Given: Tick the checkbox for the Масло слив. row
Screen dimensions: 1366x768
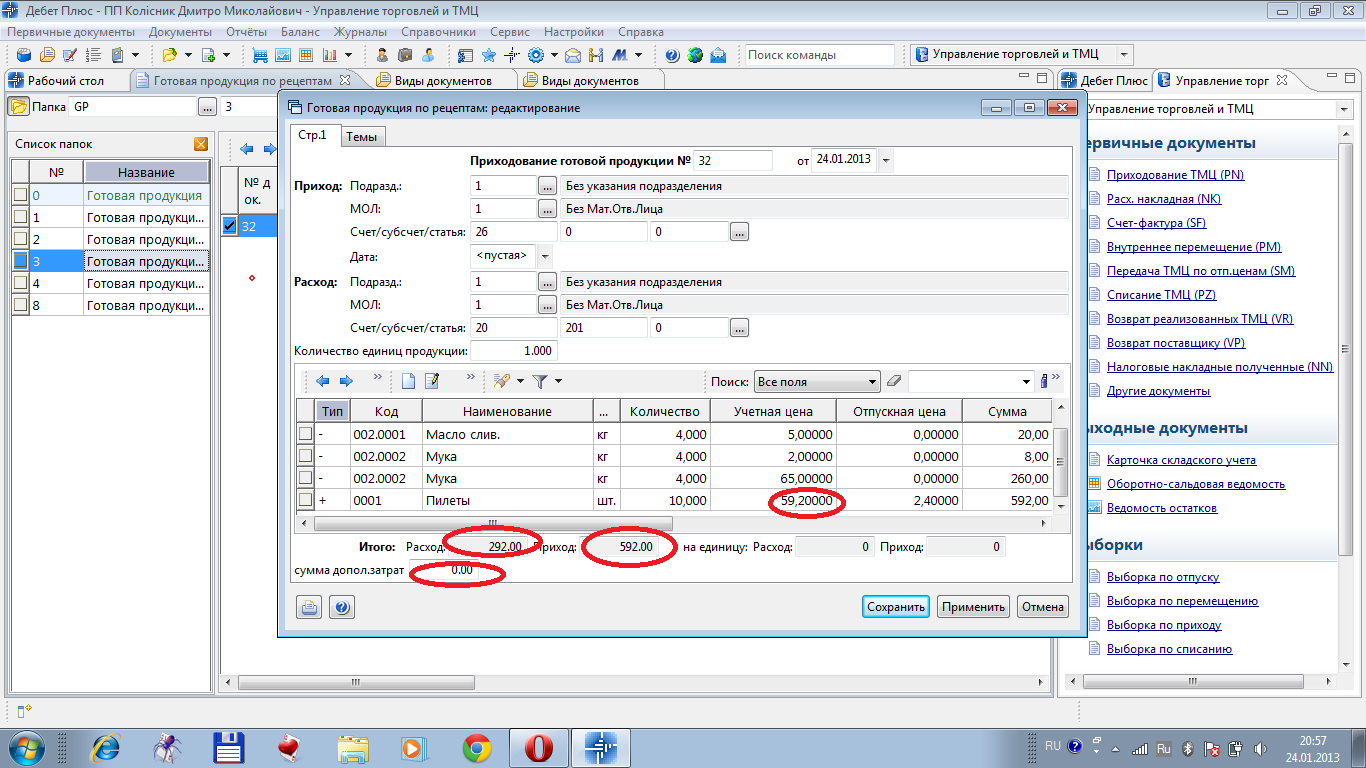Looking at the screenshot, I should [x=306, y=434].
